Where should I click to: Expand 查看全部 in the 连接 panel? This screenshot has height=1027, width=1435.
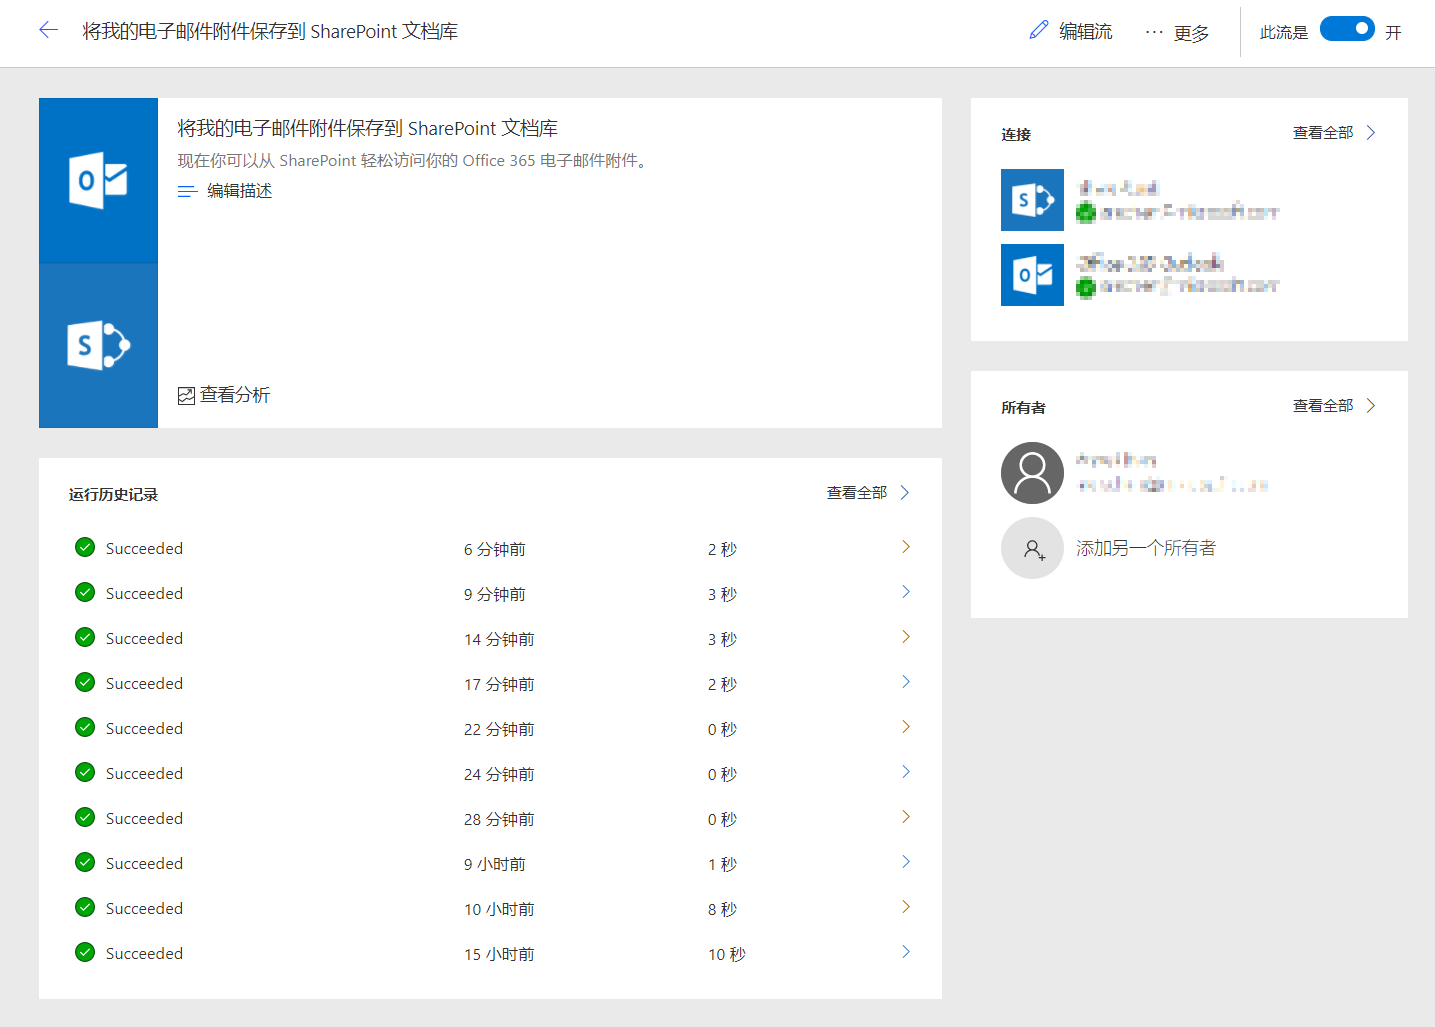pyautogui.click(x=1334, y=133)
